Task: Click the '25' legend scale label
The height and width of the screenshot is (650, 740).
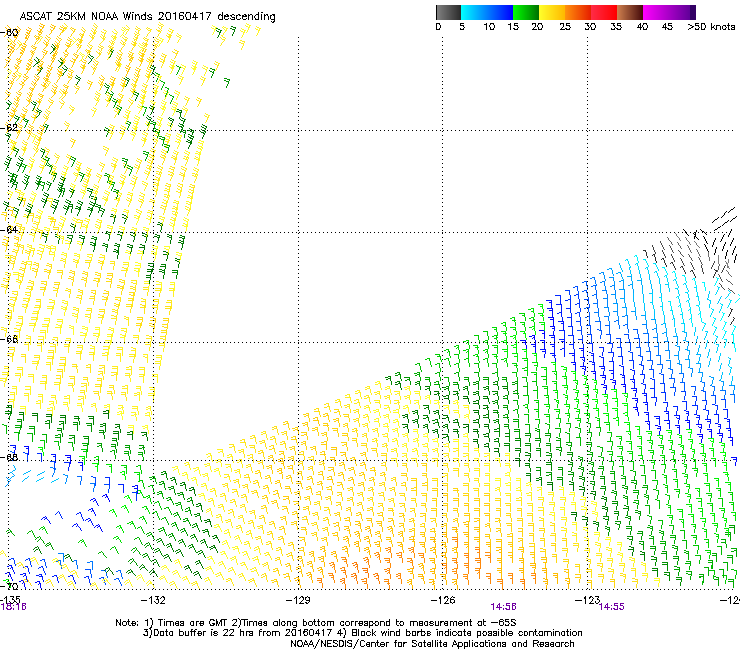Action: tap(565, 27)
